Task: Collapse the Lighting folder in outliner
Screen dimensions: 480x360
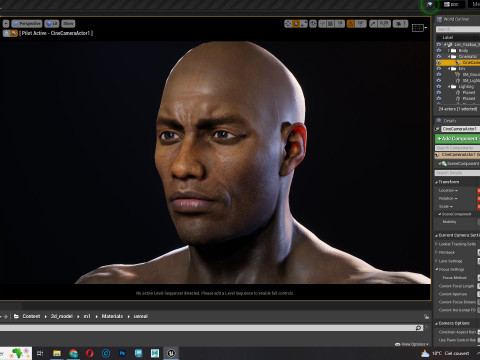Action: click(x=449, y=86)
